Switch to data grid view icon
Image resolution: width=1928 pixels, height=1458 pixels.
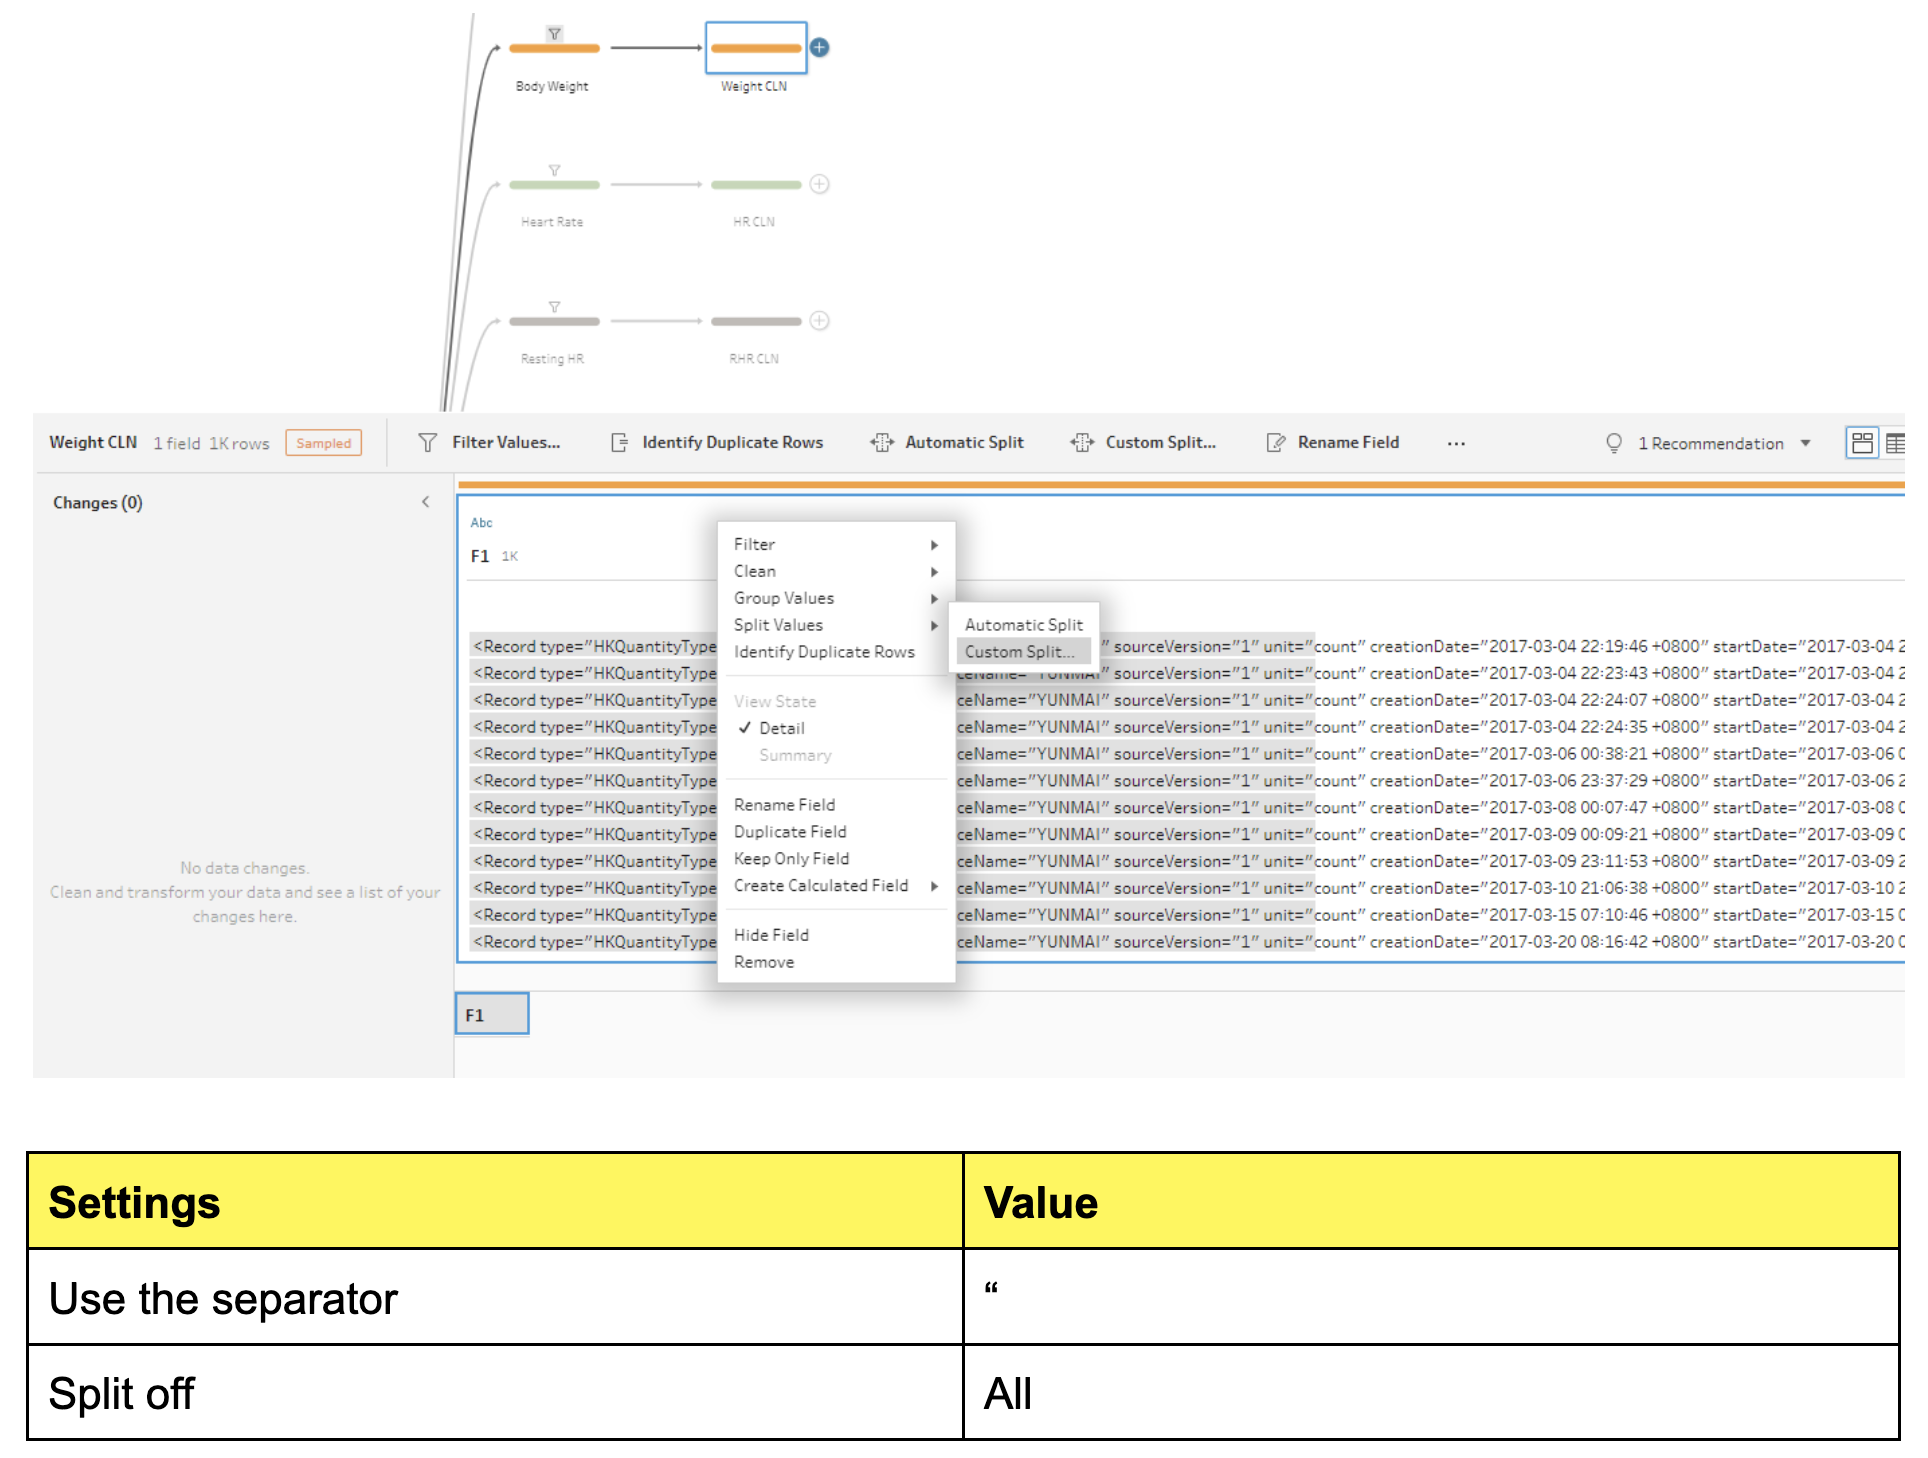1895,443
